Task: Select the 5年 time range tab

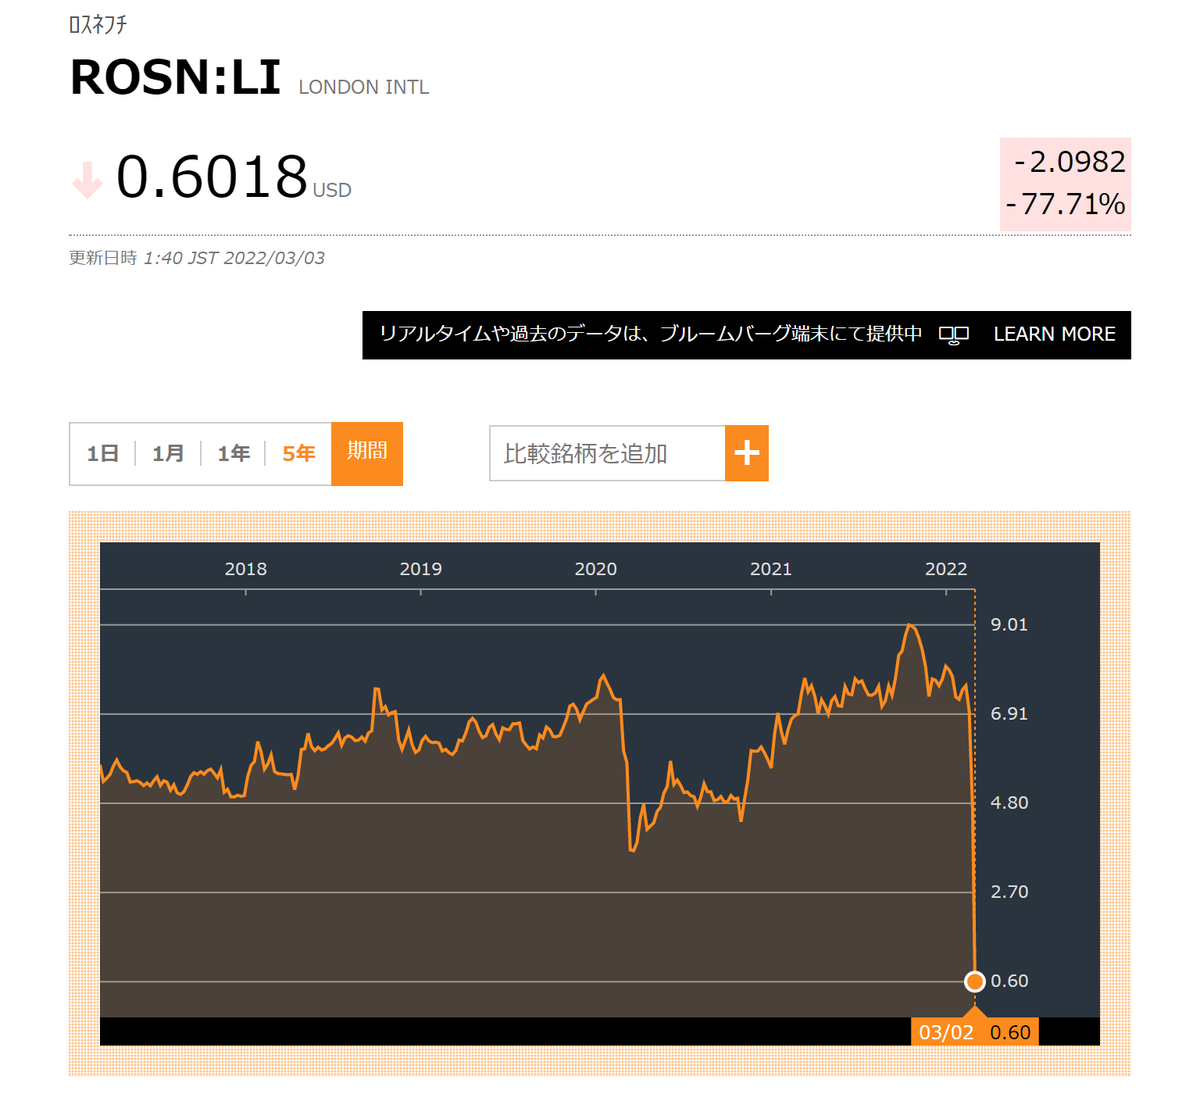Action: 298,454
